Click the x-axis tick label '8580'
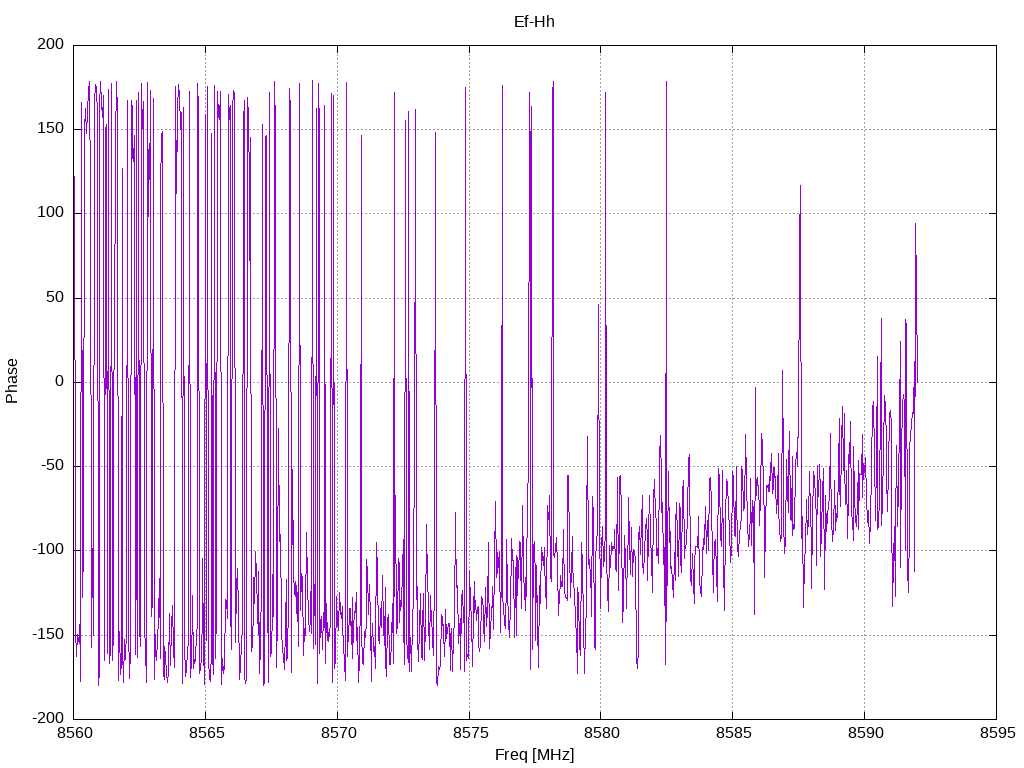 601,733
